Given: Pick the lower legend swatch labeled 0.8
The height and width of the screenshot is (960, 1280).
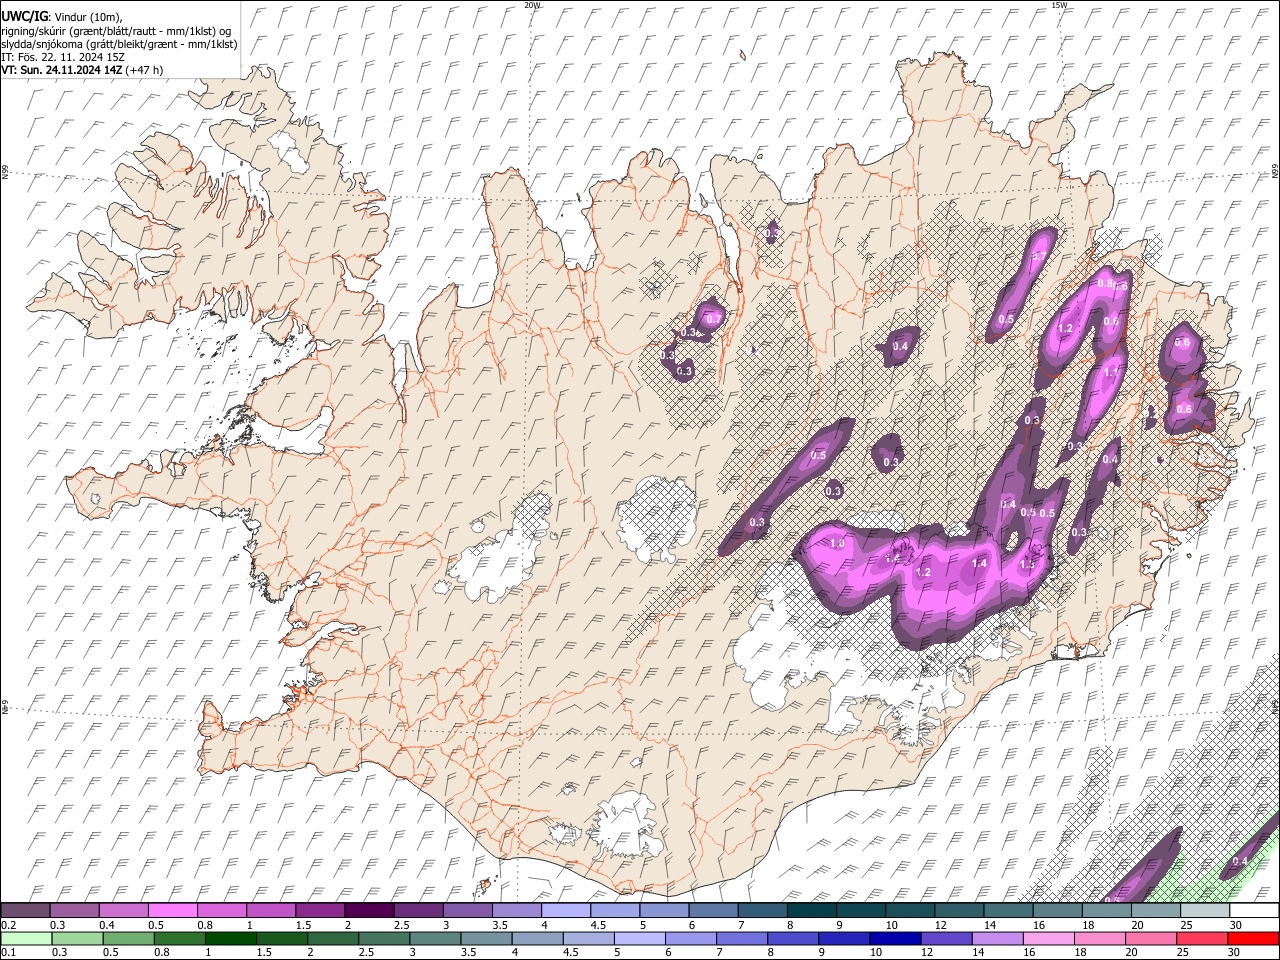Looking at the screenshot, I should click(179, 938).
